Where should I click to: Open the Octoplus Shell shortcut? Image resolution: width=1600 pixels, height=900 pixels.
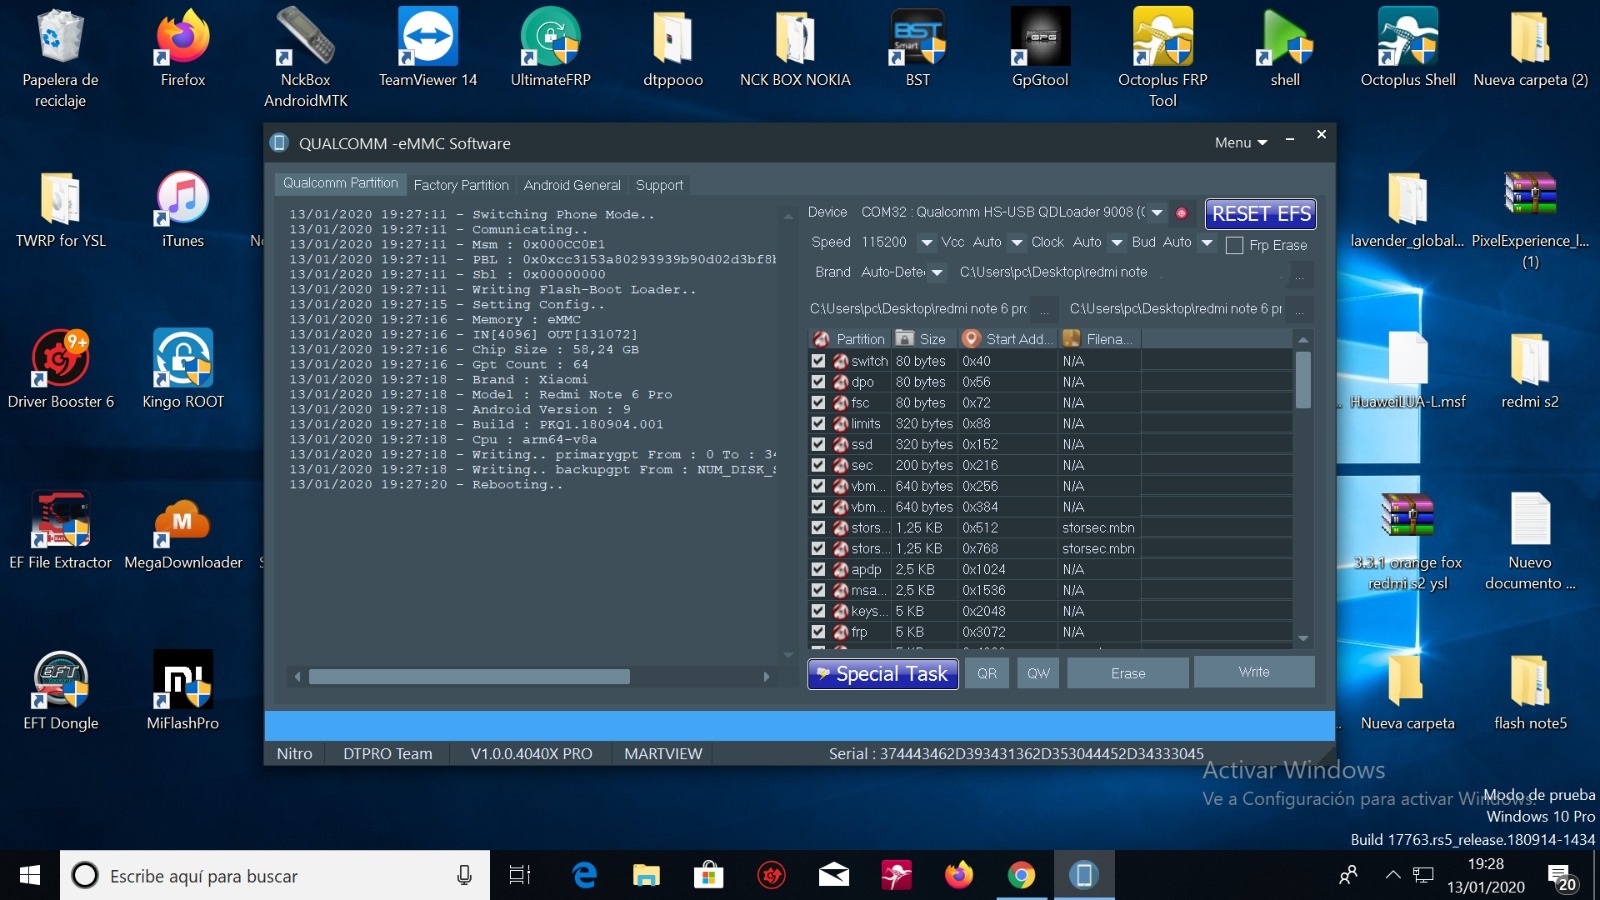[x=1408, y=48]
